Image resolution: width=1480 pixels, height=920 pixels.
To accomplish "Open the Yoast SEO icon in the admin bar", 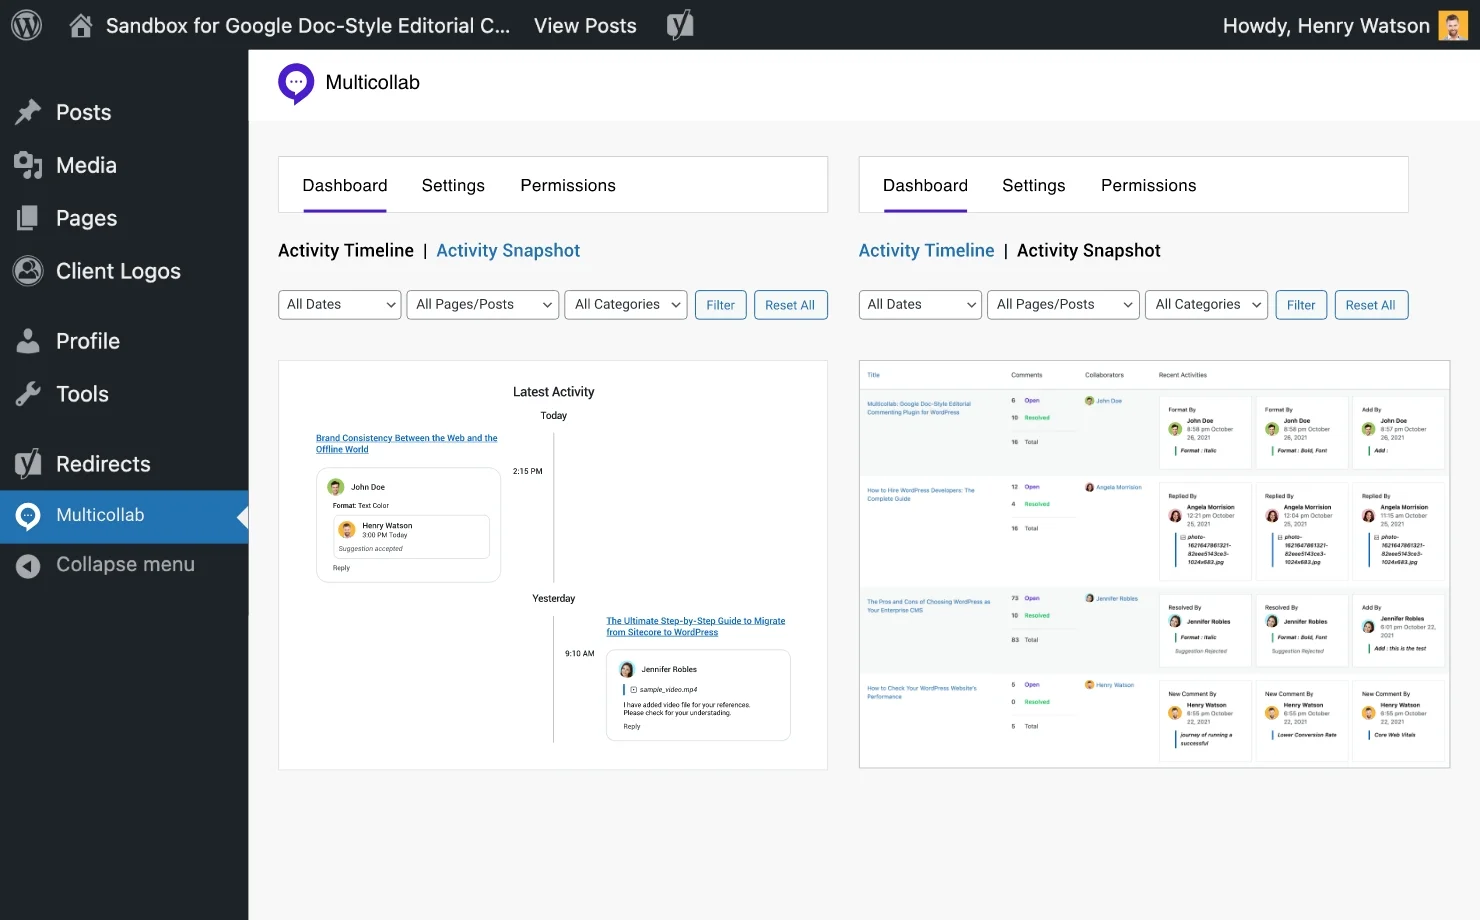I will 680,25.
